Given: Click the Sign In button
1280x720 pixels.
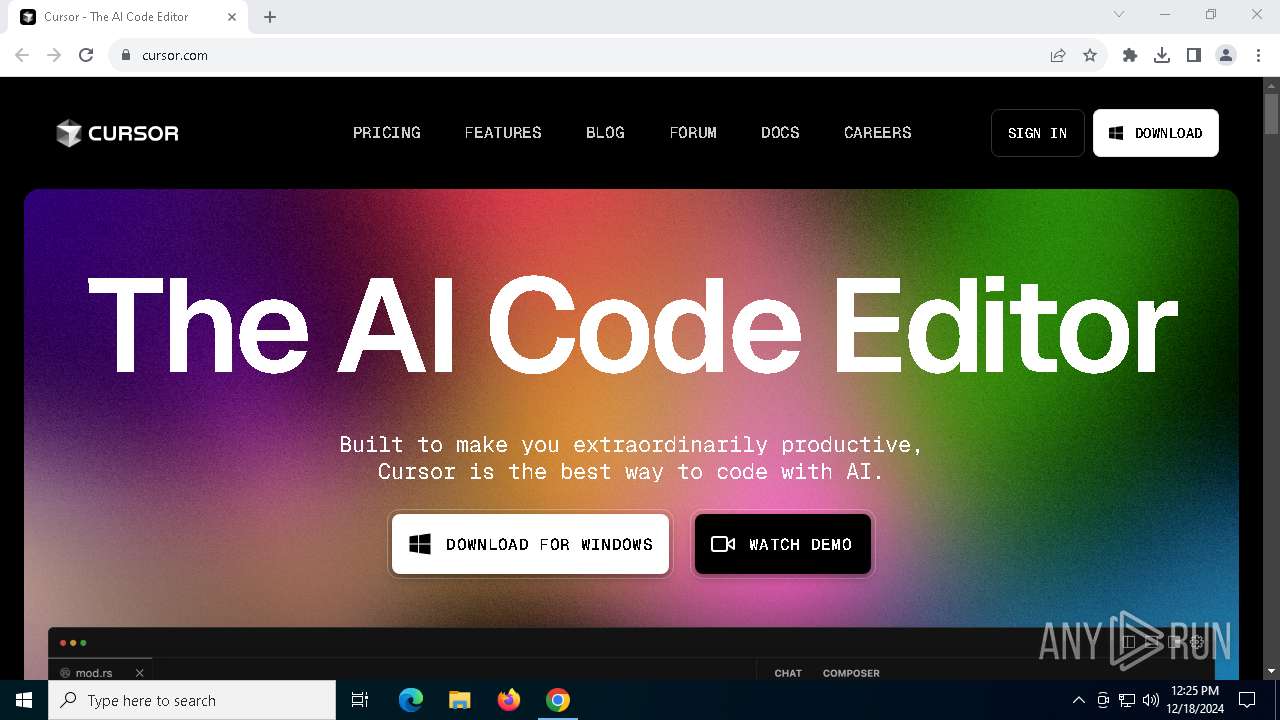Looking at the screenshot, I should coord(1038,133).
